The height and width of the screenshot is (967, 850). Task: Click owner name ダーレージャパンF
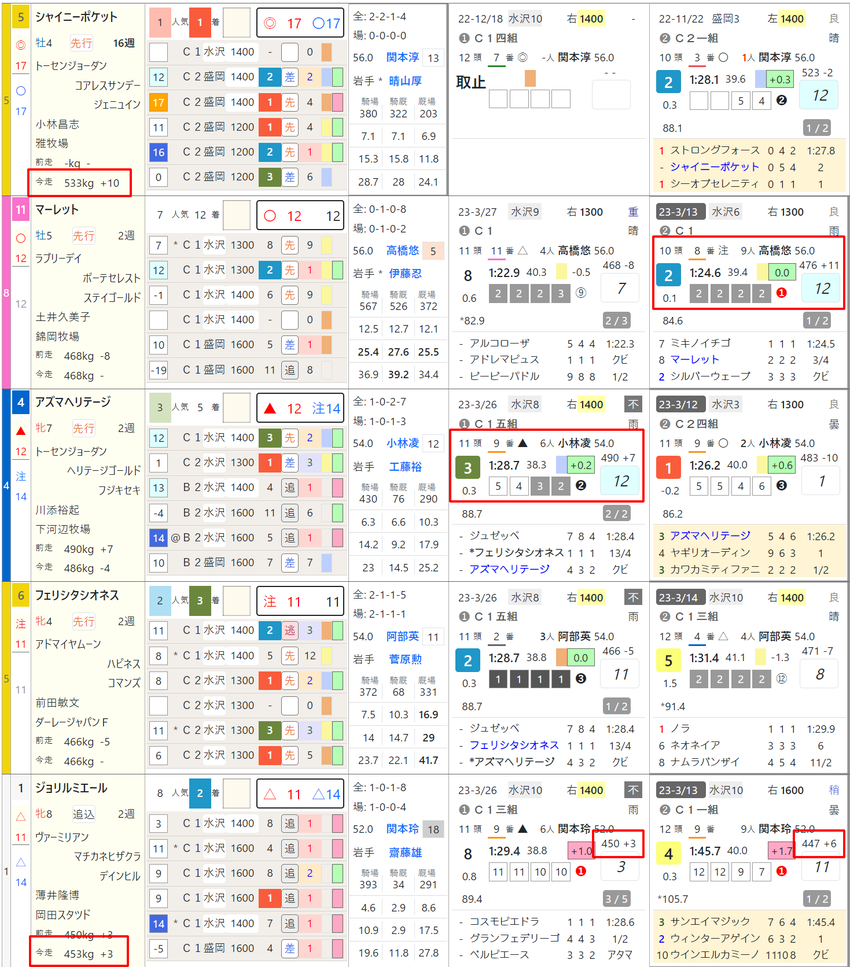point(72,722)
